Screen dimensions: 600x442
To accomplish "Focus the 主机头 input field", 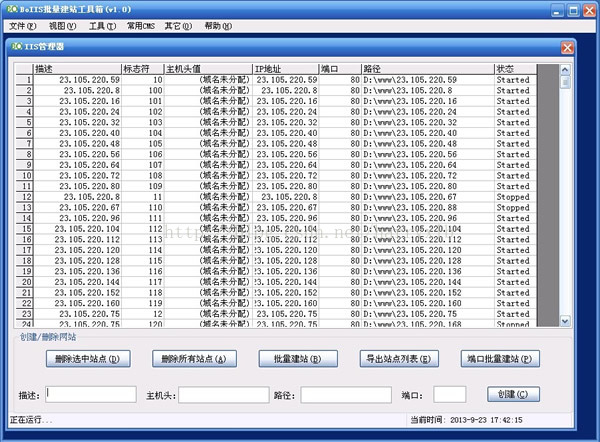I will (x=224, y=395).
